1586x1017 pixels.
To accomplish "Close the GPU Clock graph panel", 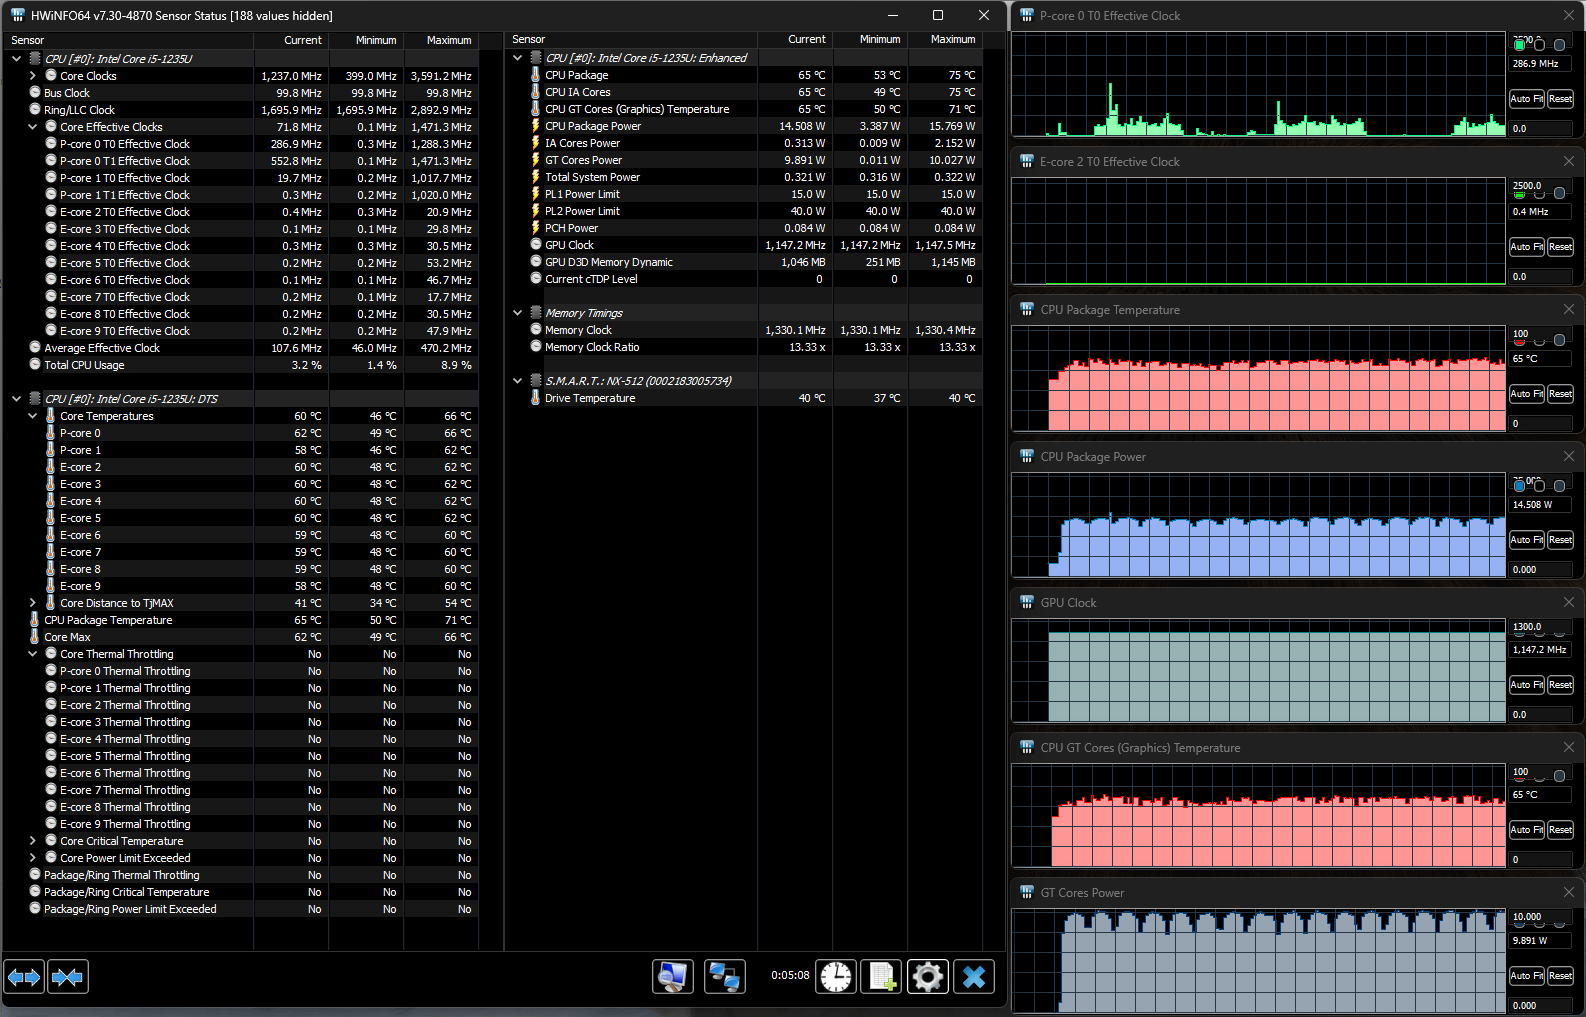I will (x=1568, y=602).
